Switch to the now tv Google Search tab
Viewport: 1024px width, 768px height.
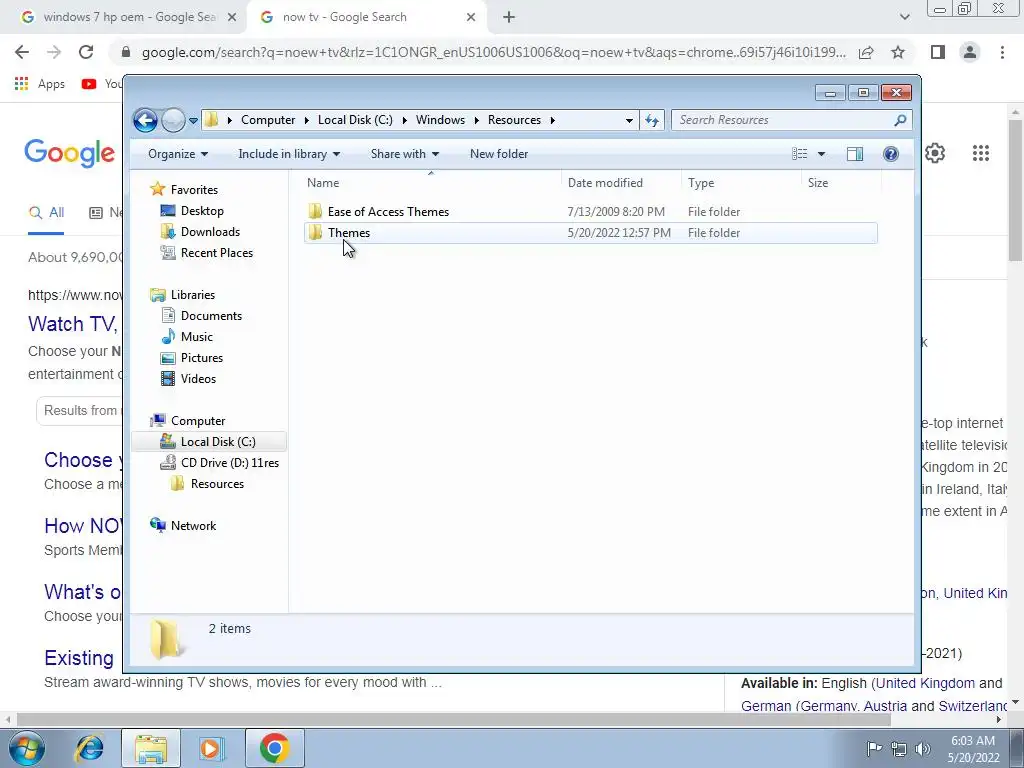(368, 18)
